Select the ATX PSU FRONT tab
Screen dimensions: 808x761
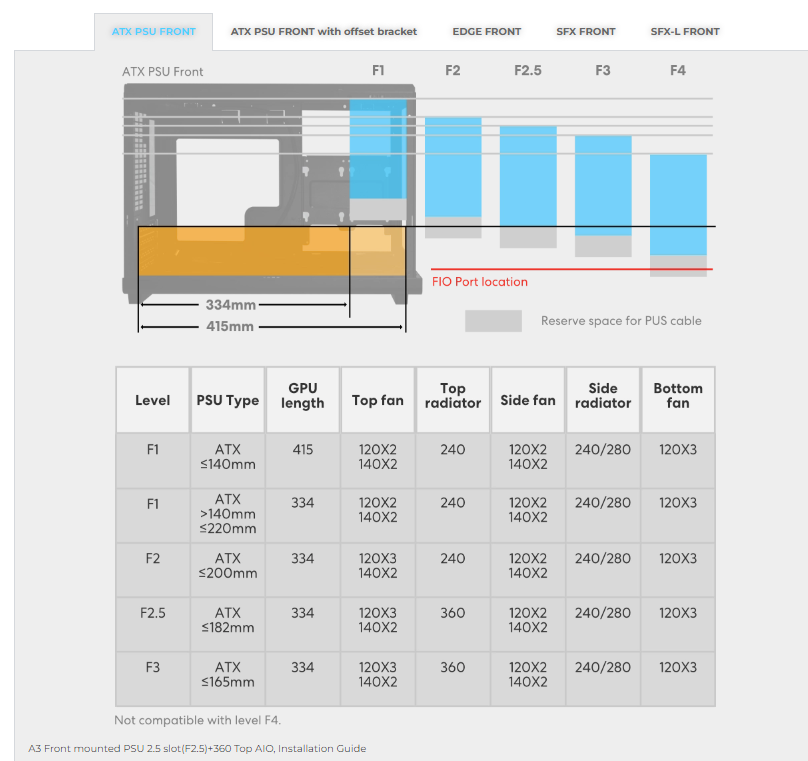tap(154, 31)
